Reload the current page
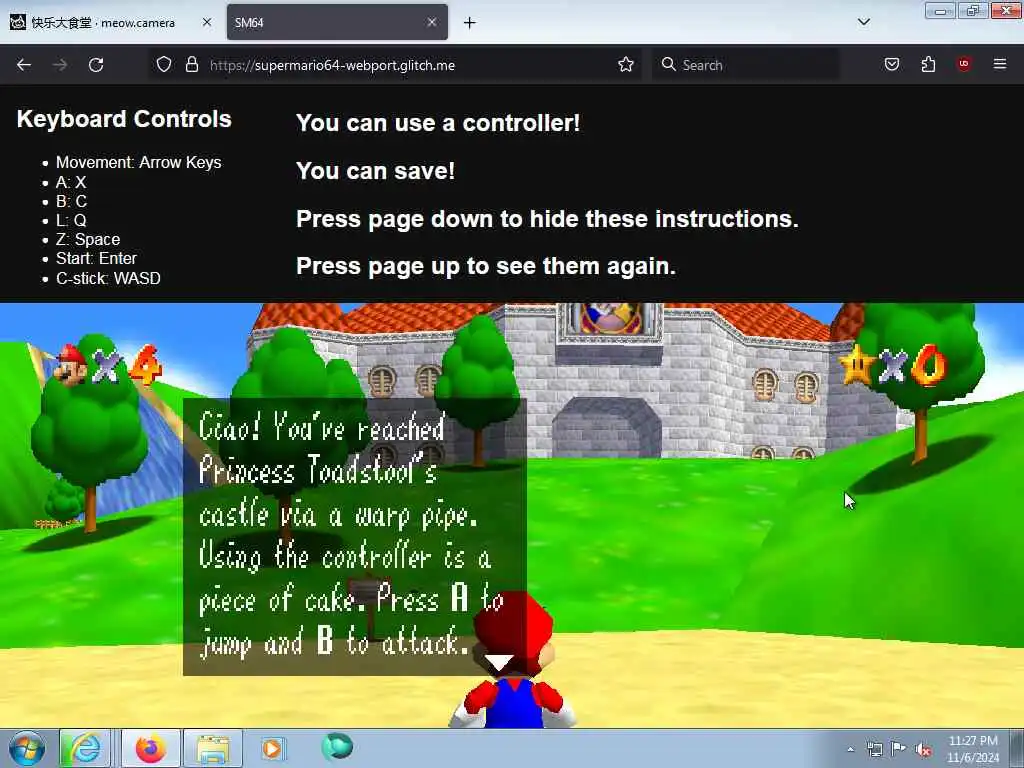The image size is (1024, 768). click(x=96, y=65)
